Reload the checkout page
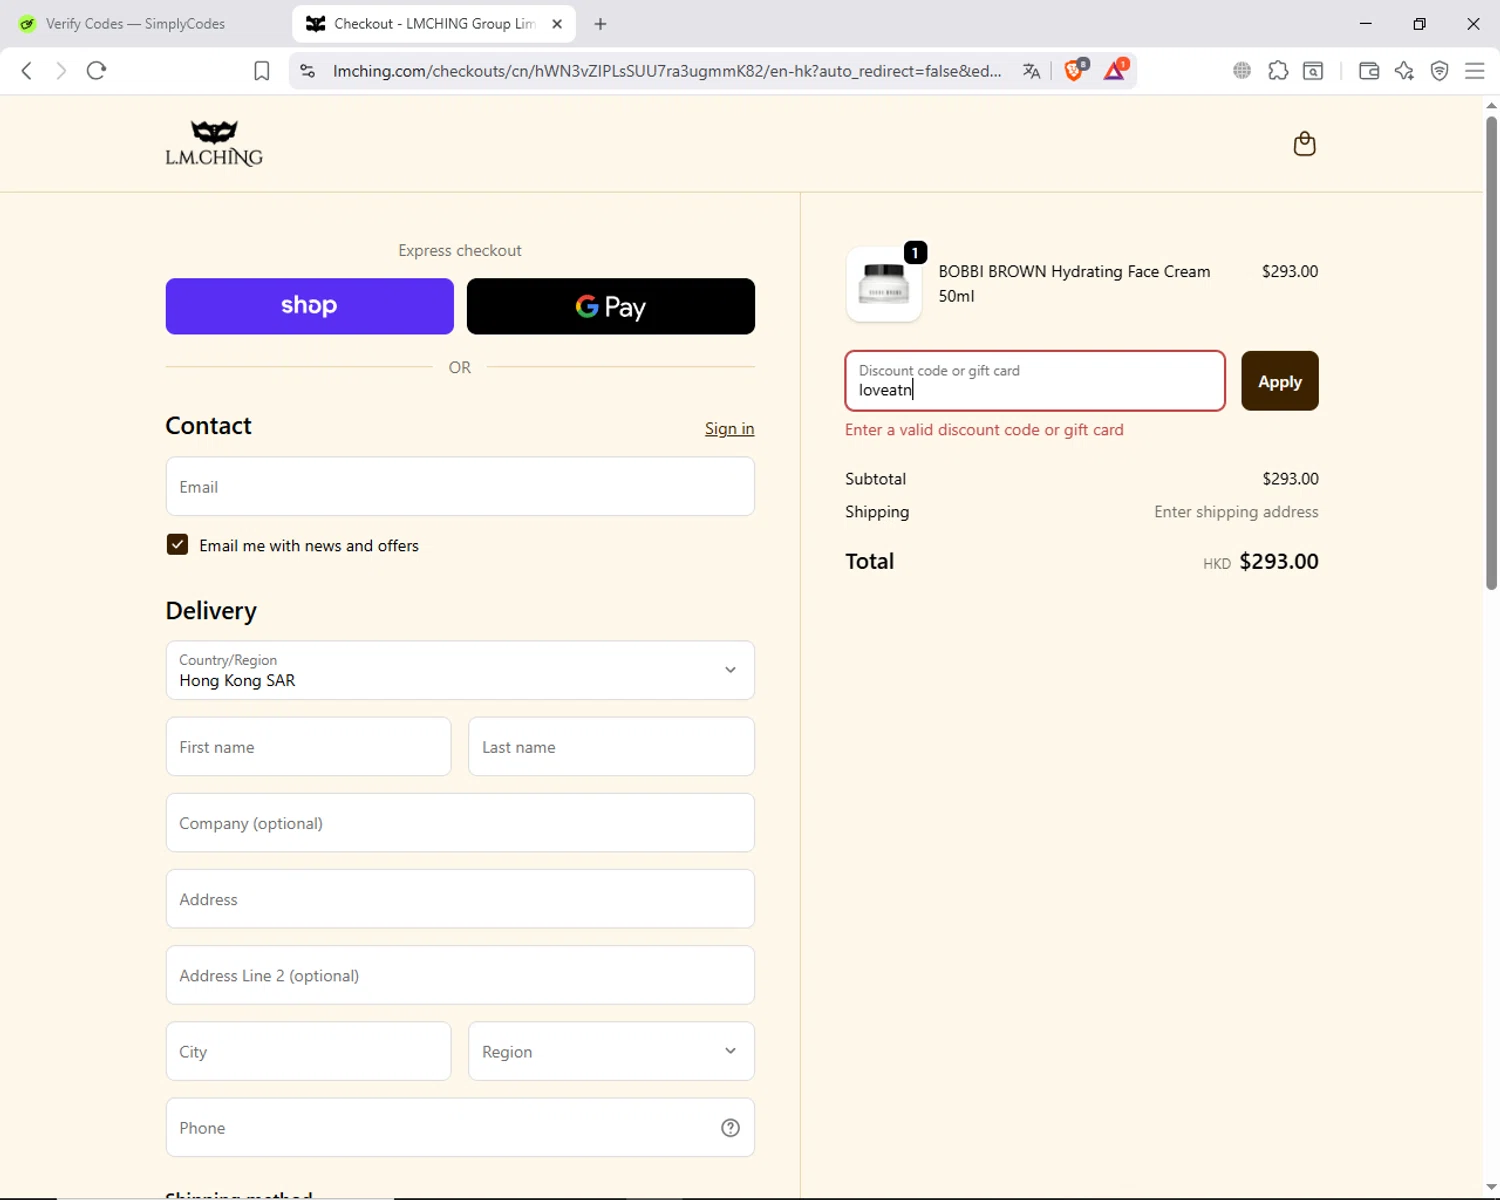1500x1200 pixels. pos(96,71)
